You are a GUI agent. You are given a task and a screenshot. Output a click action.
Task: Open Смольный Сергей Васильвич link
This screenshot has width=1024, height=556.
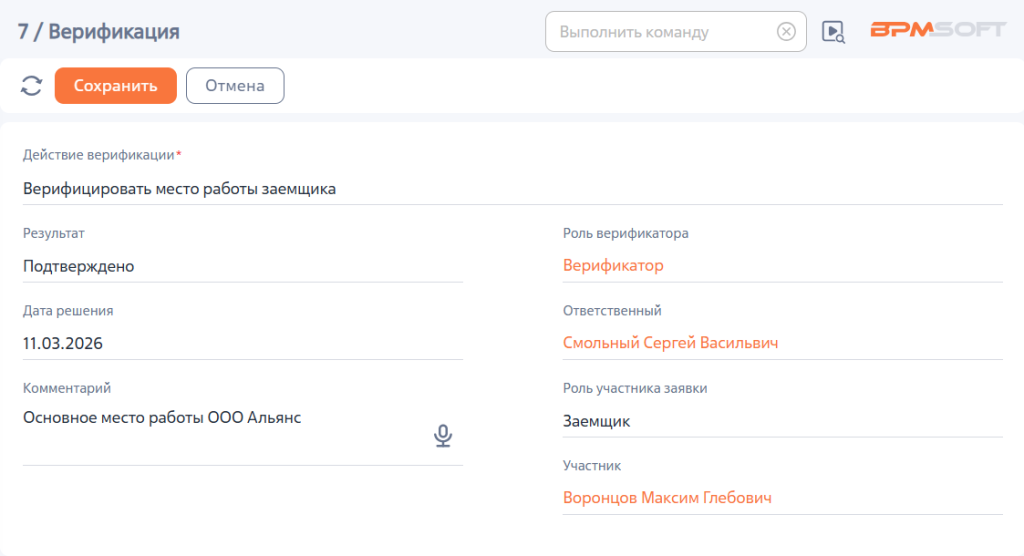pos(671,343)
